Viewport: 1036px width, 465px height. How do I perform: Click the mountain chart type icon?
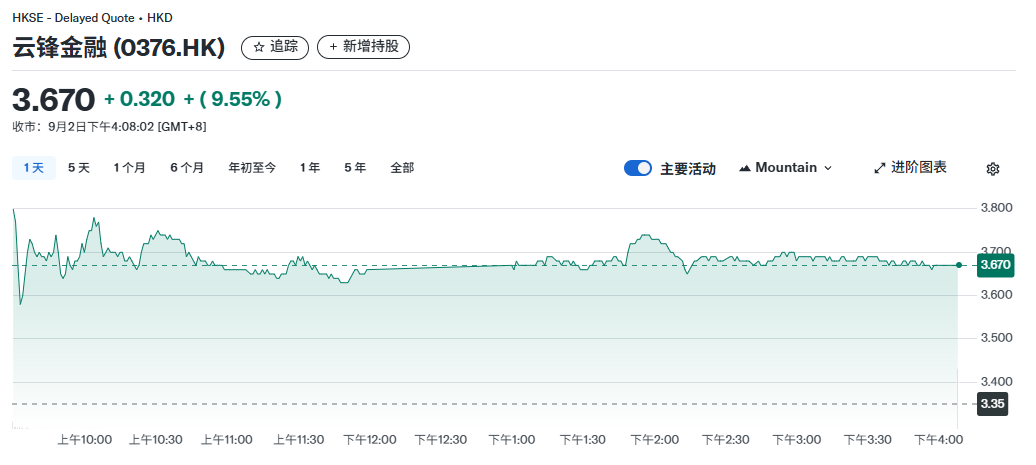[744, 168]
